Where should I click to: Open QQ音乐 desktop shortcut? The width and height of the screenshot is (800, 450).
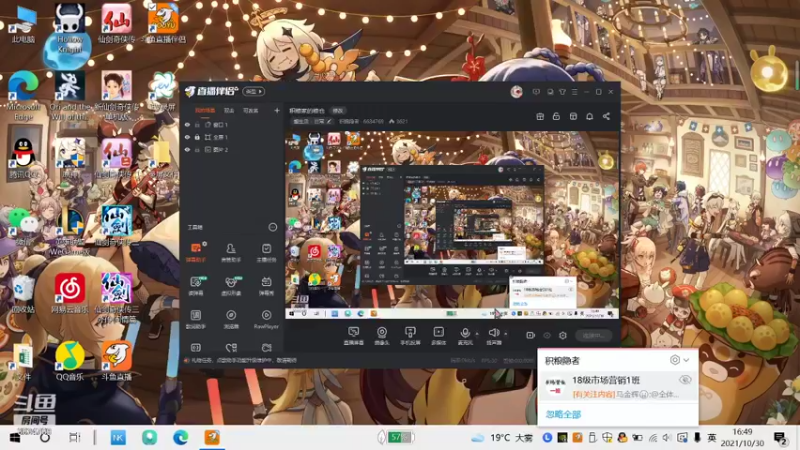(x=70, y=360)
